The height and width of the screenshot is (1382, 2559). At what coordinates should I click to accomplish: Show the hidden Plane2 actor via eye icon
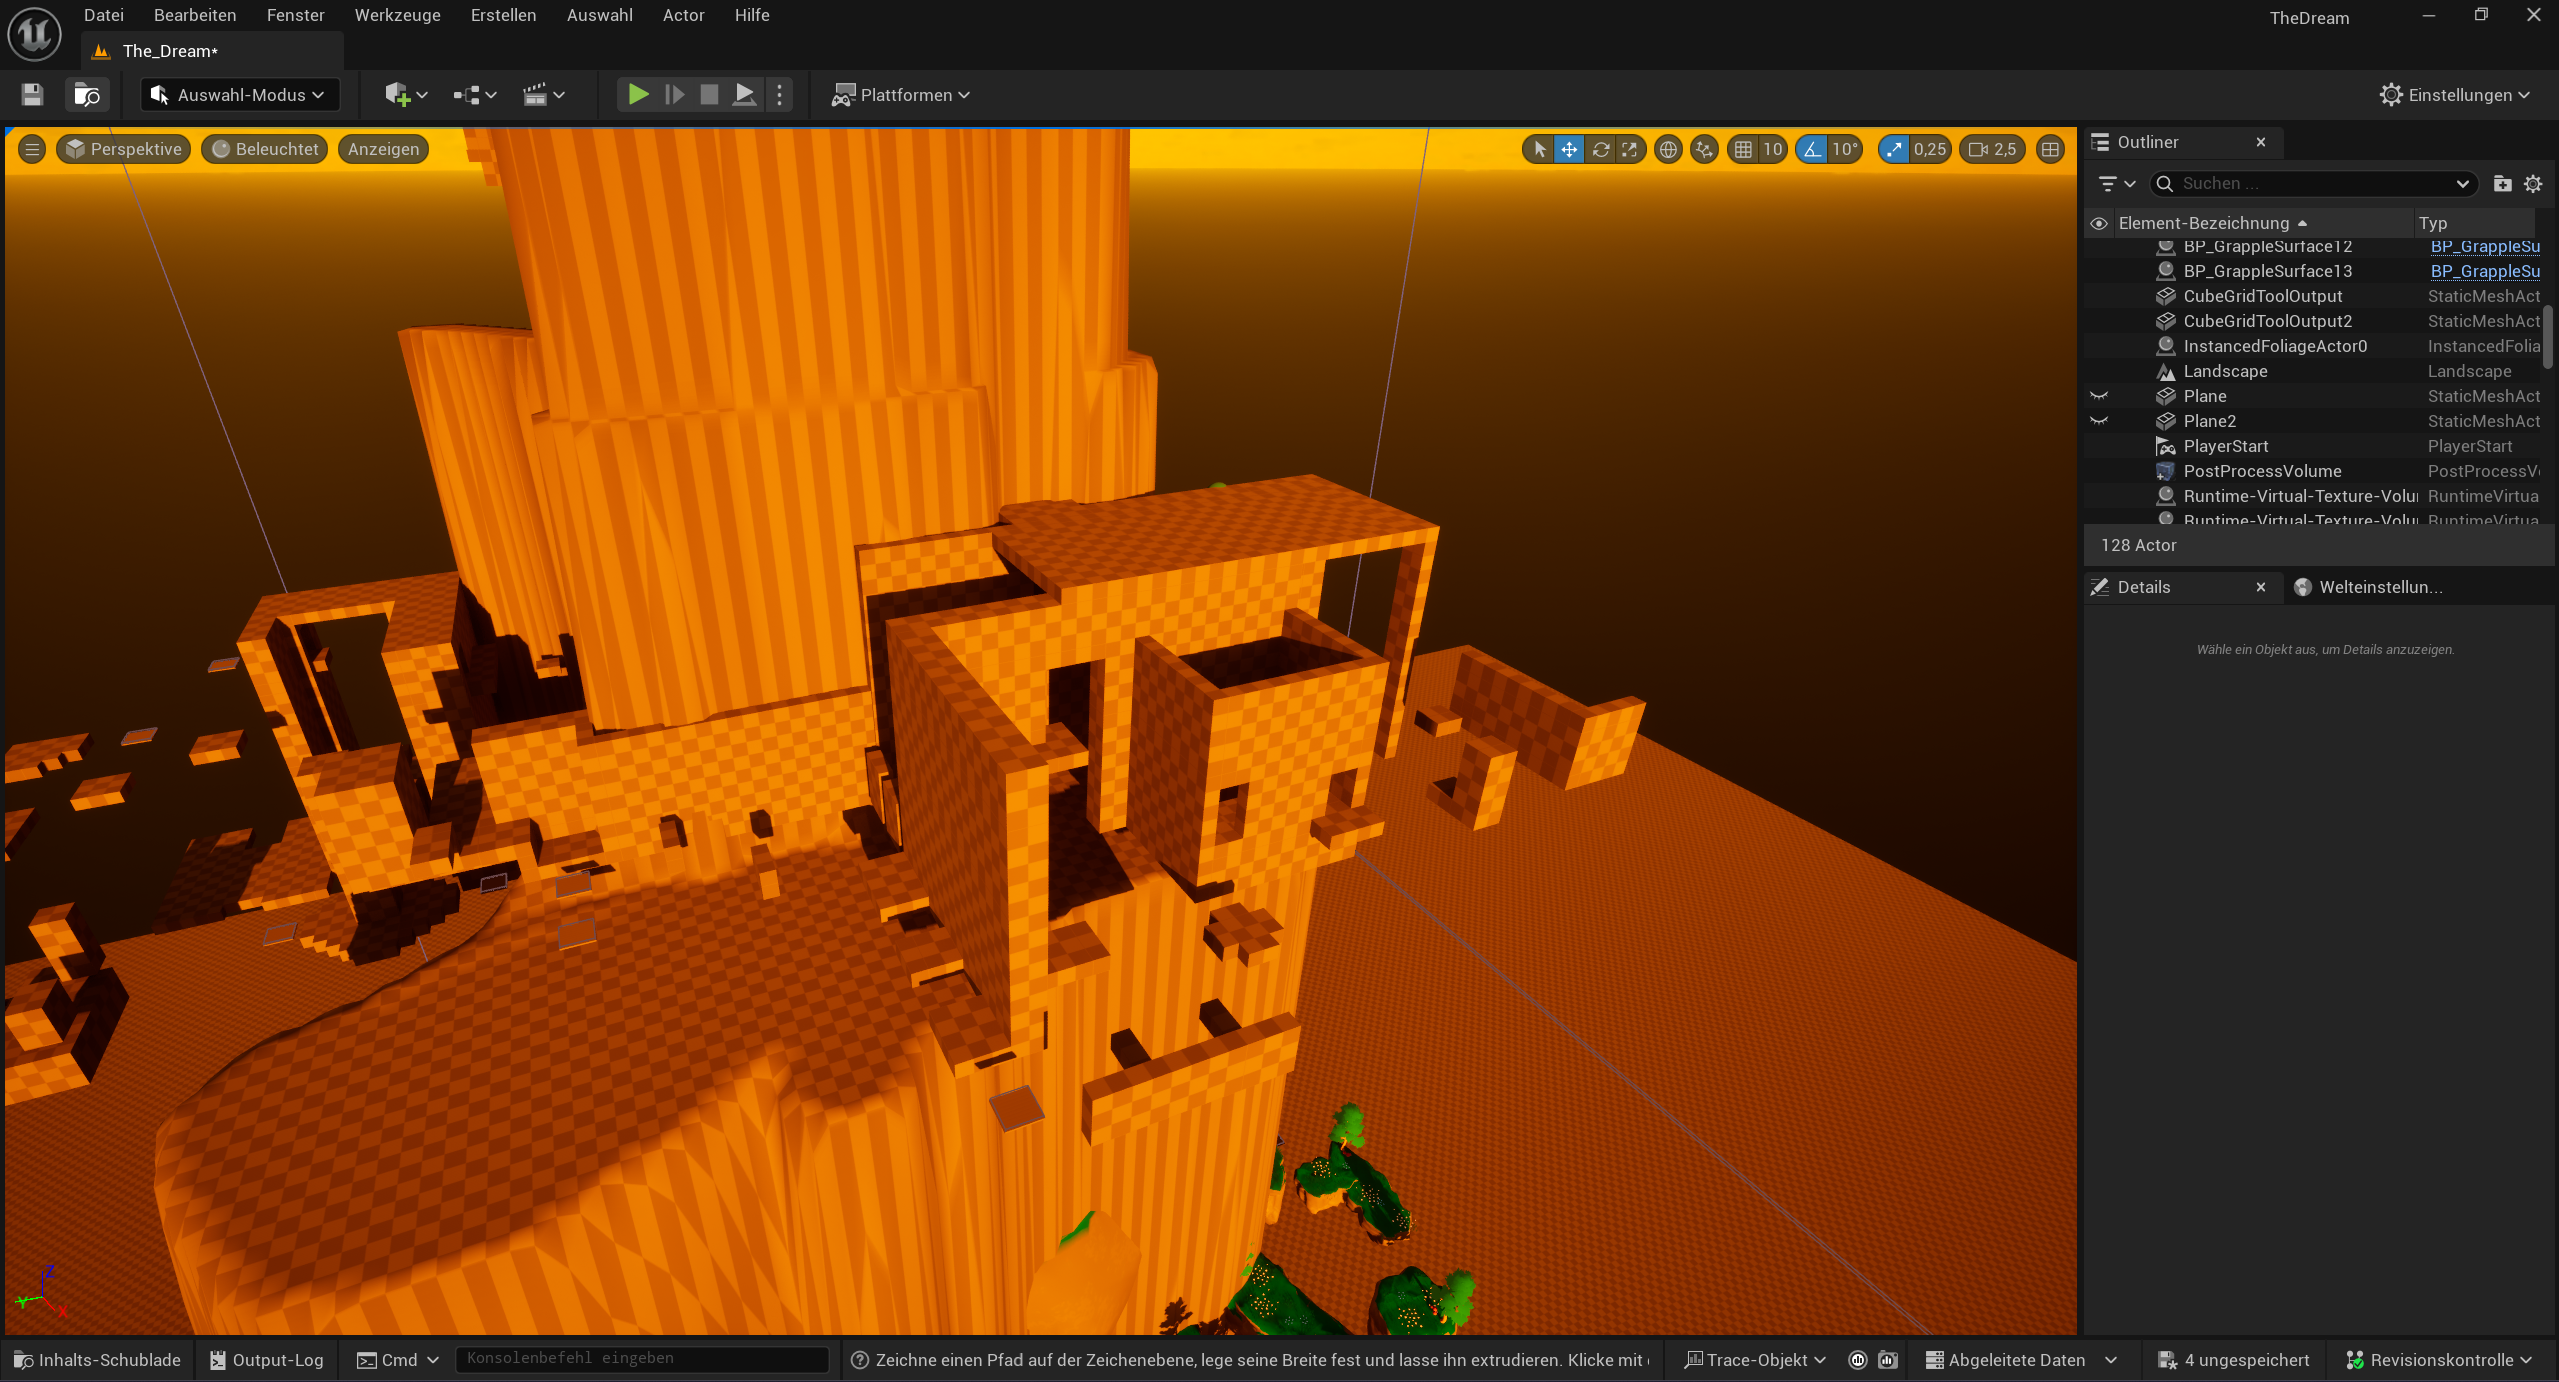(x=2099, y=421)
